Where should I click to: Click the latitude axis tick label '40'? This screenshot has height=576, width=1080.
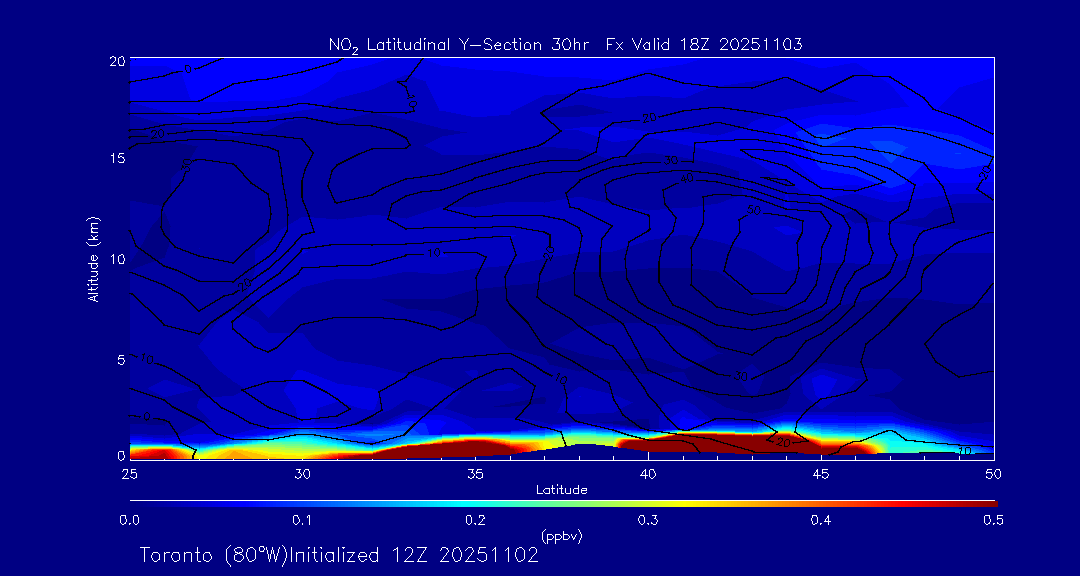(648, 474)
